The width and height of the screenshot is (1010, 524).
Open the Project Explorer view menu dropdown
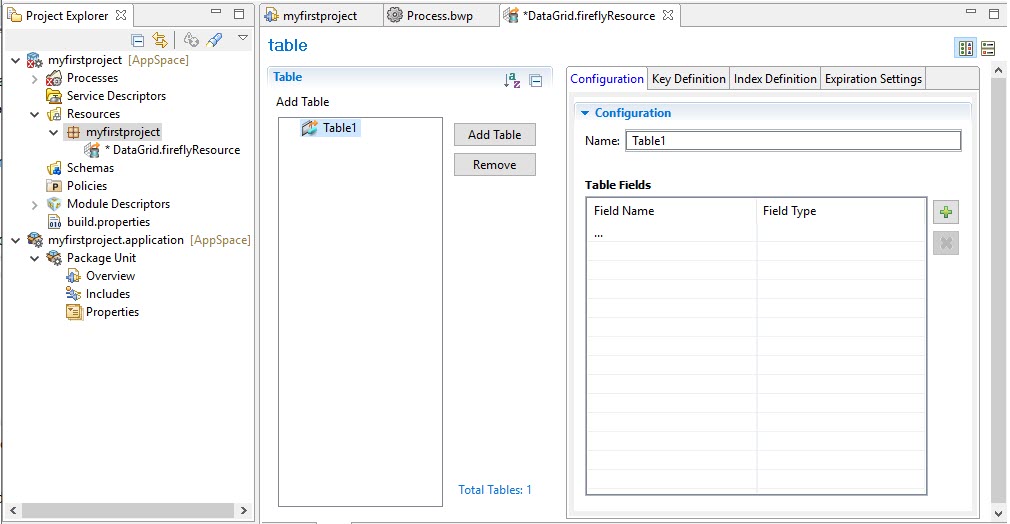coord(242,39)
